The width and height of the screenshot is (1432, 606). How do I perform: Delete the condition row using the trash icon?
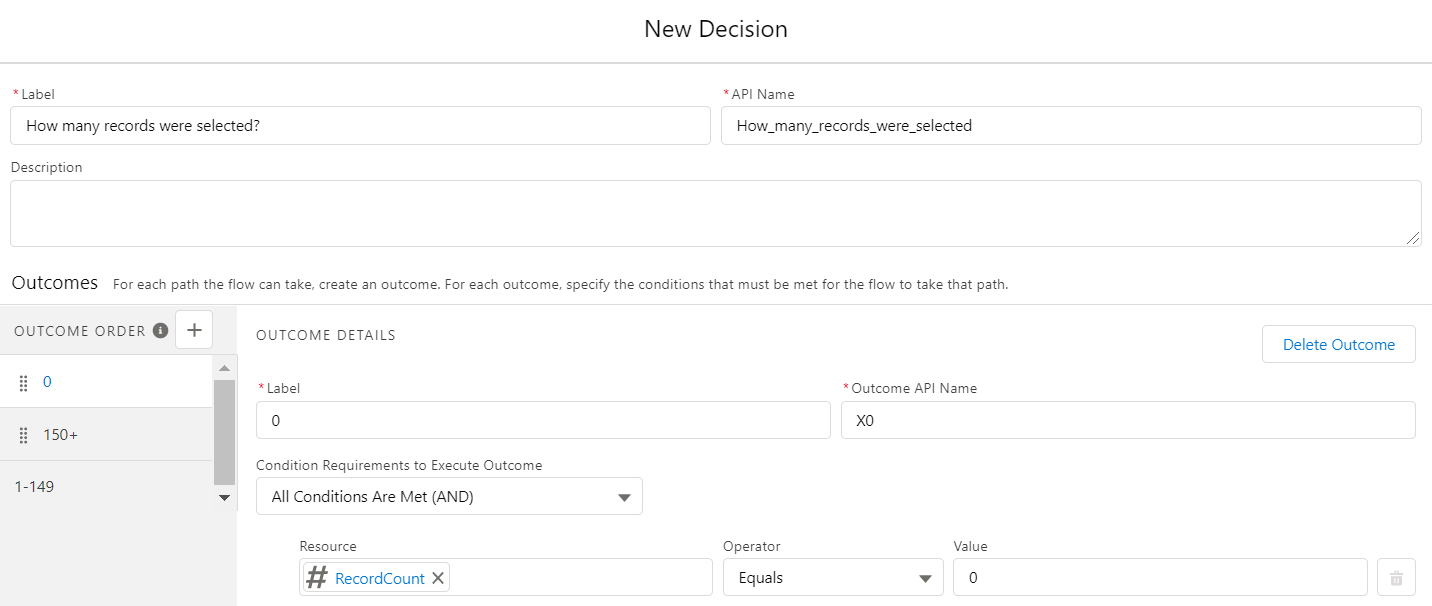tap(1396, 577)
